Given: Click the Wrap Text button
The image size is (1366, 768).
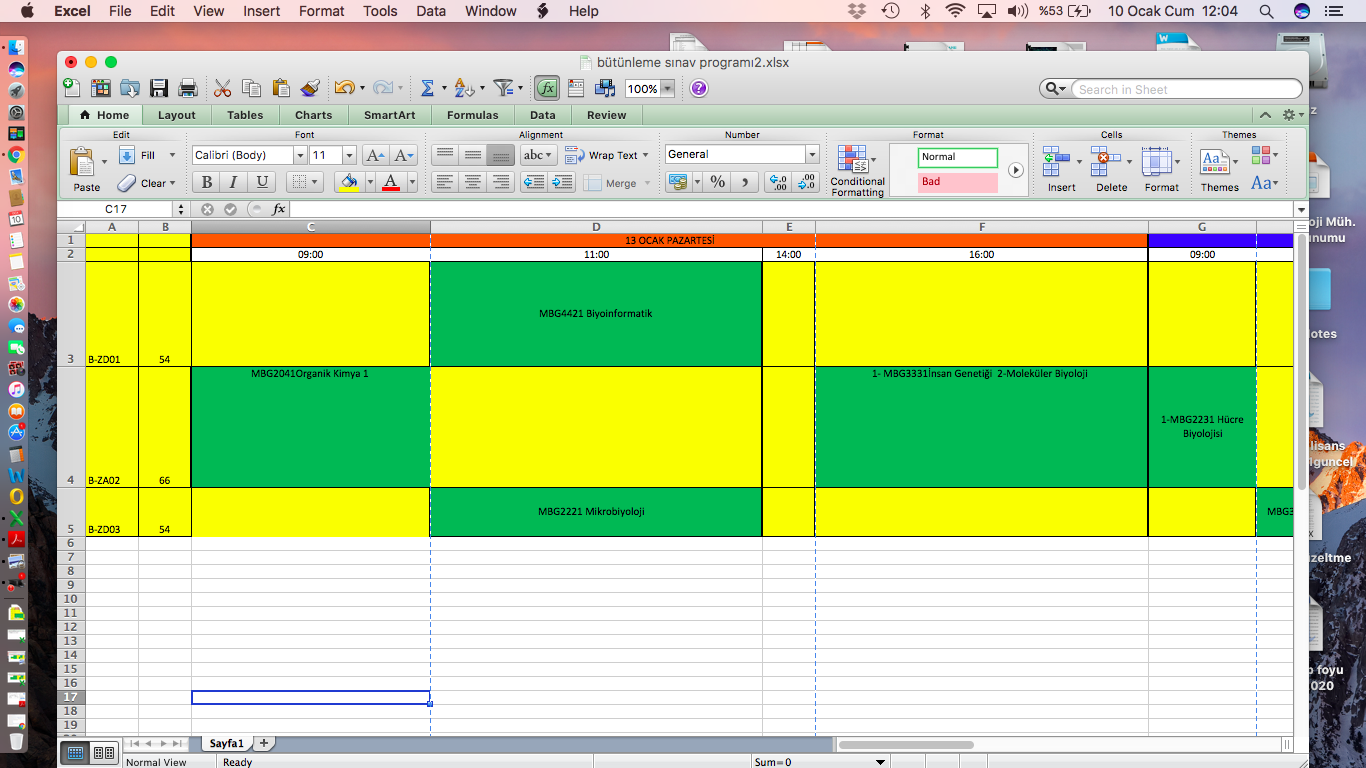Looking at the screenshot, I should [x=606, y=155].
